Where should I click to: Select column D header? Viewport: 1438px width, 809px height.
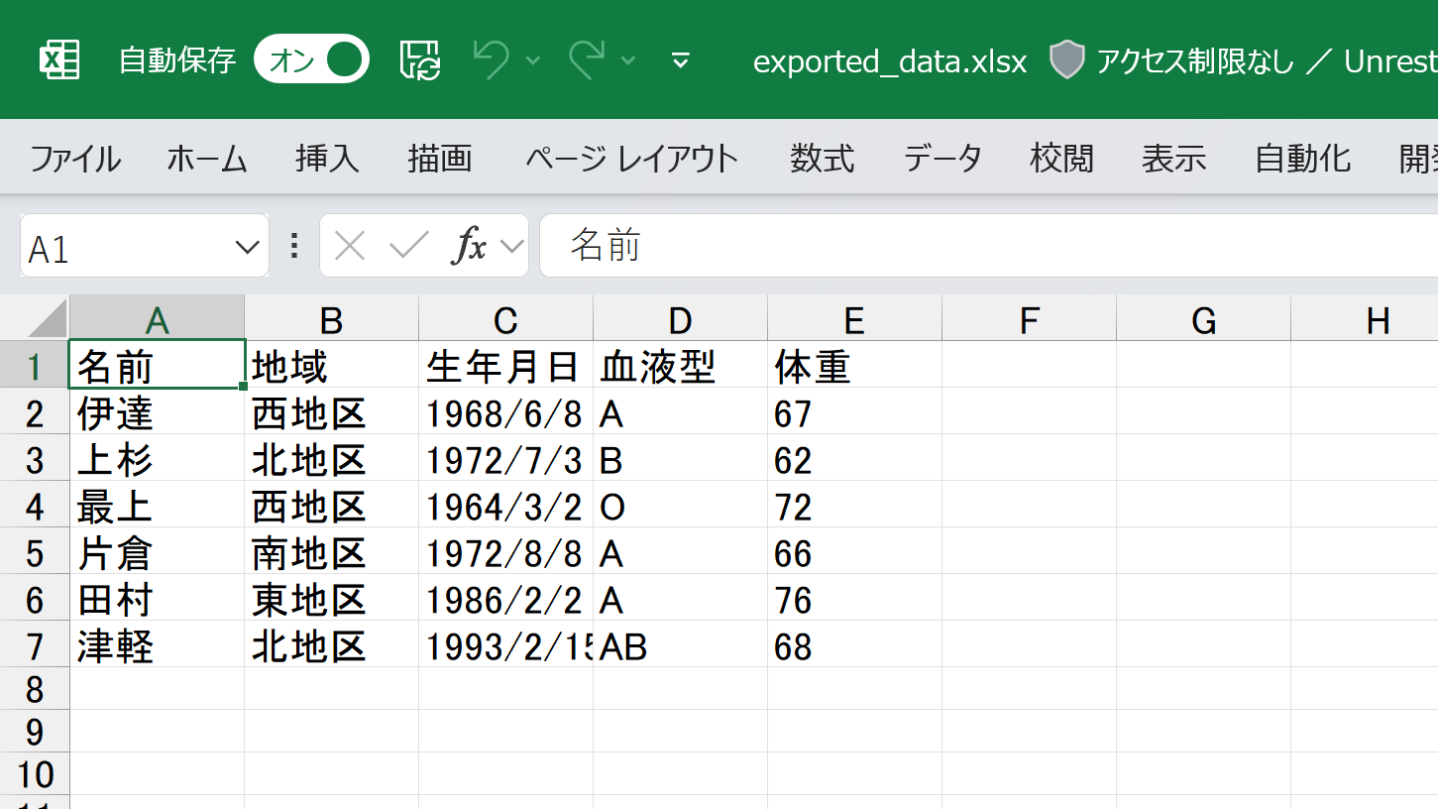pyautogui.click(x=680, y=319)
